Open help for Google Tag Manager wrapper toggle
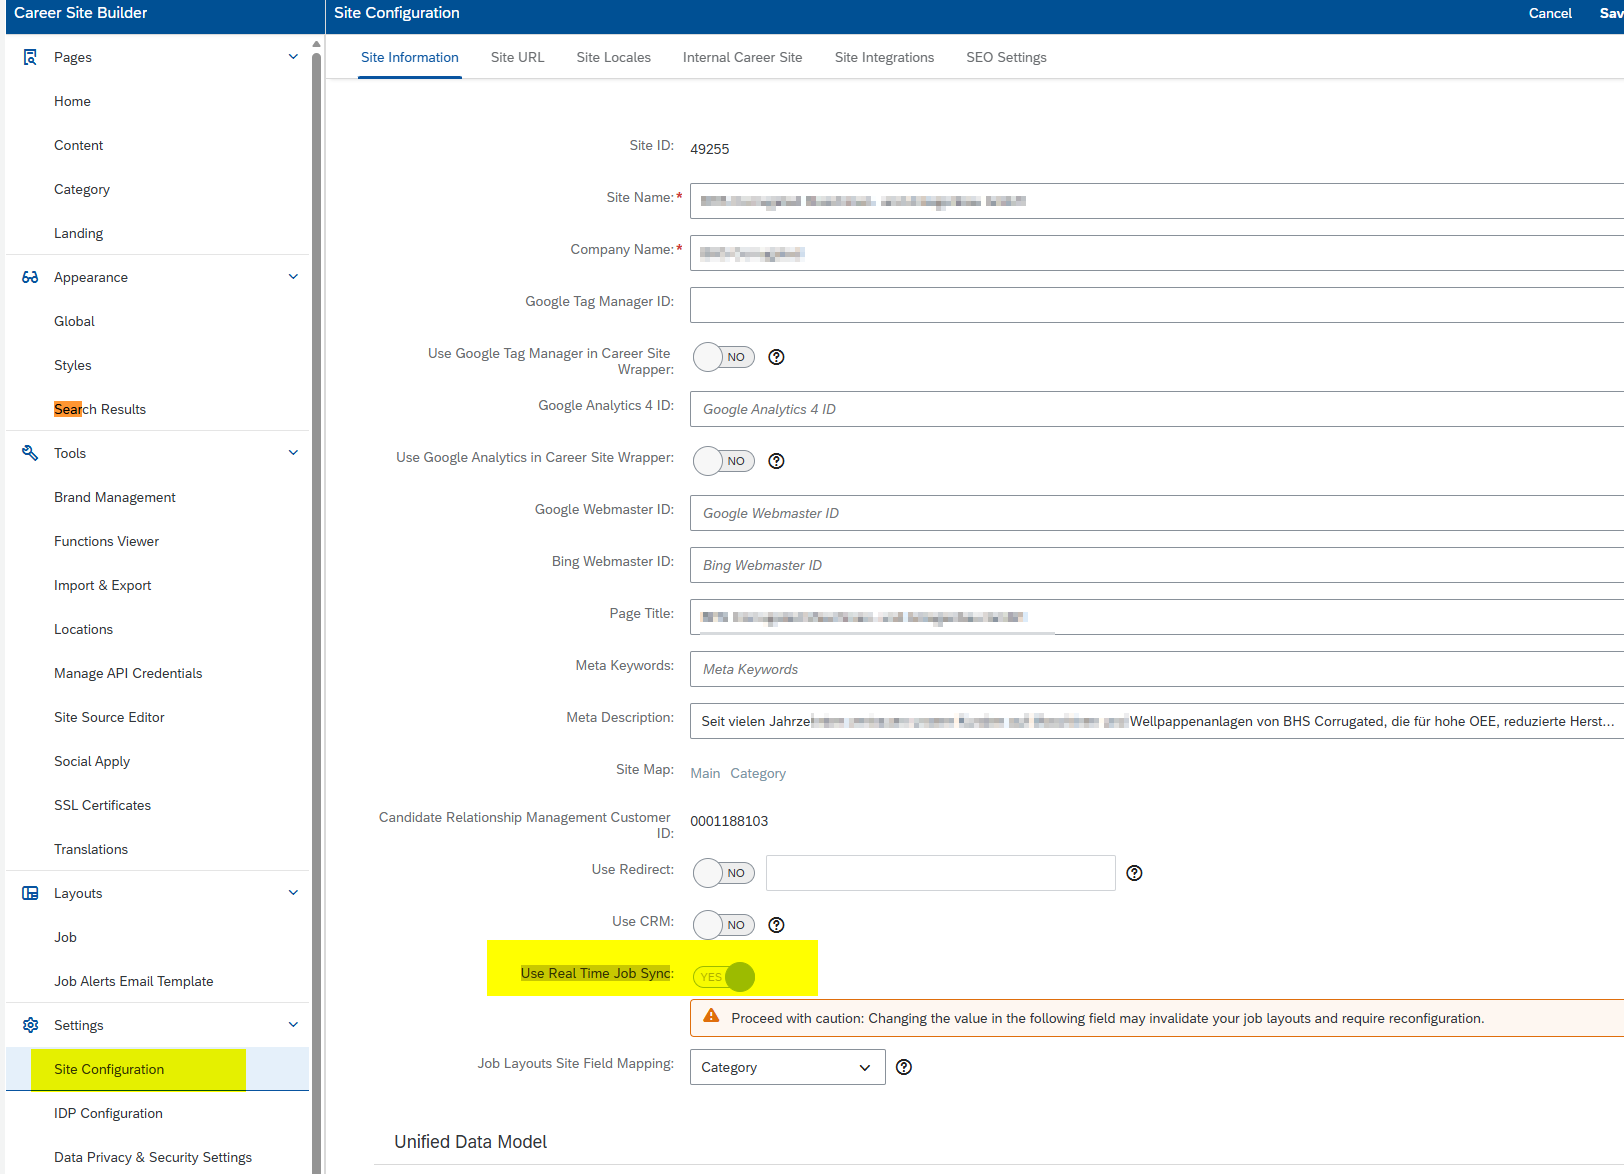The image size is (1624, 1174). tap(776, 357)
